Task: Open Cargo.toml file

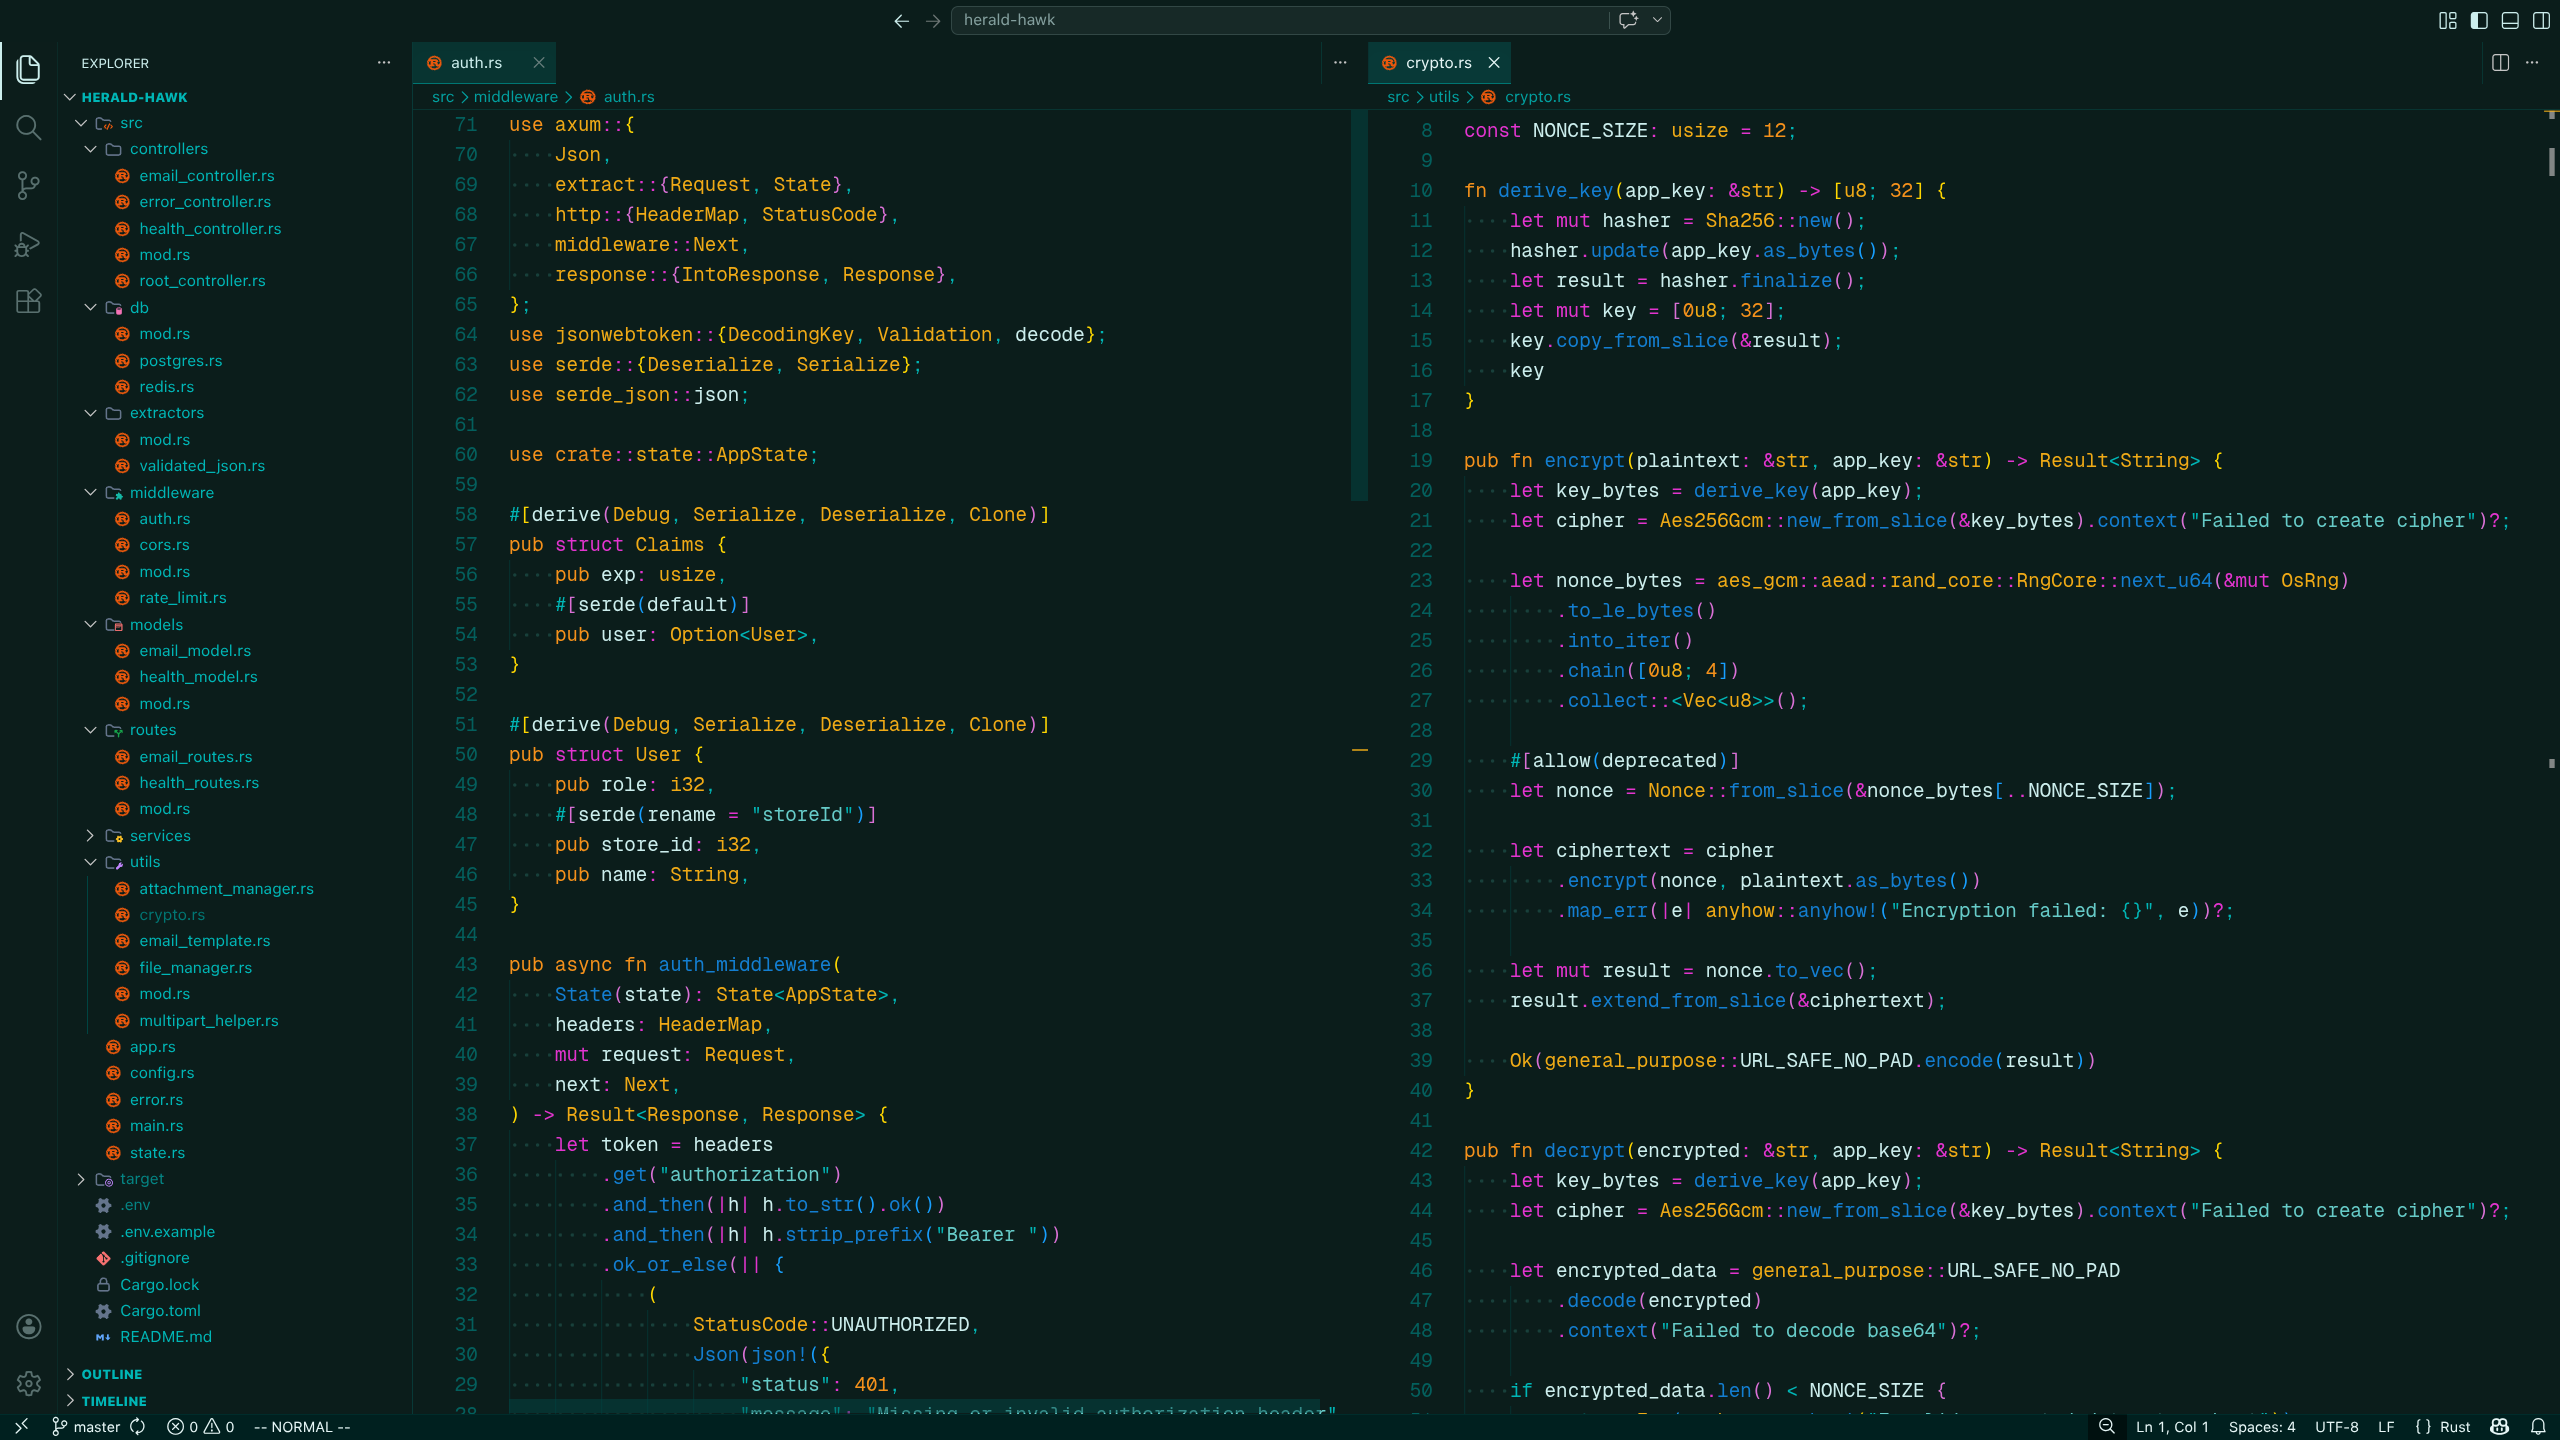Action: (x=160, y=1311)
